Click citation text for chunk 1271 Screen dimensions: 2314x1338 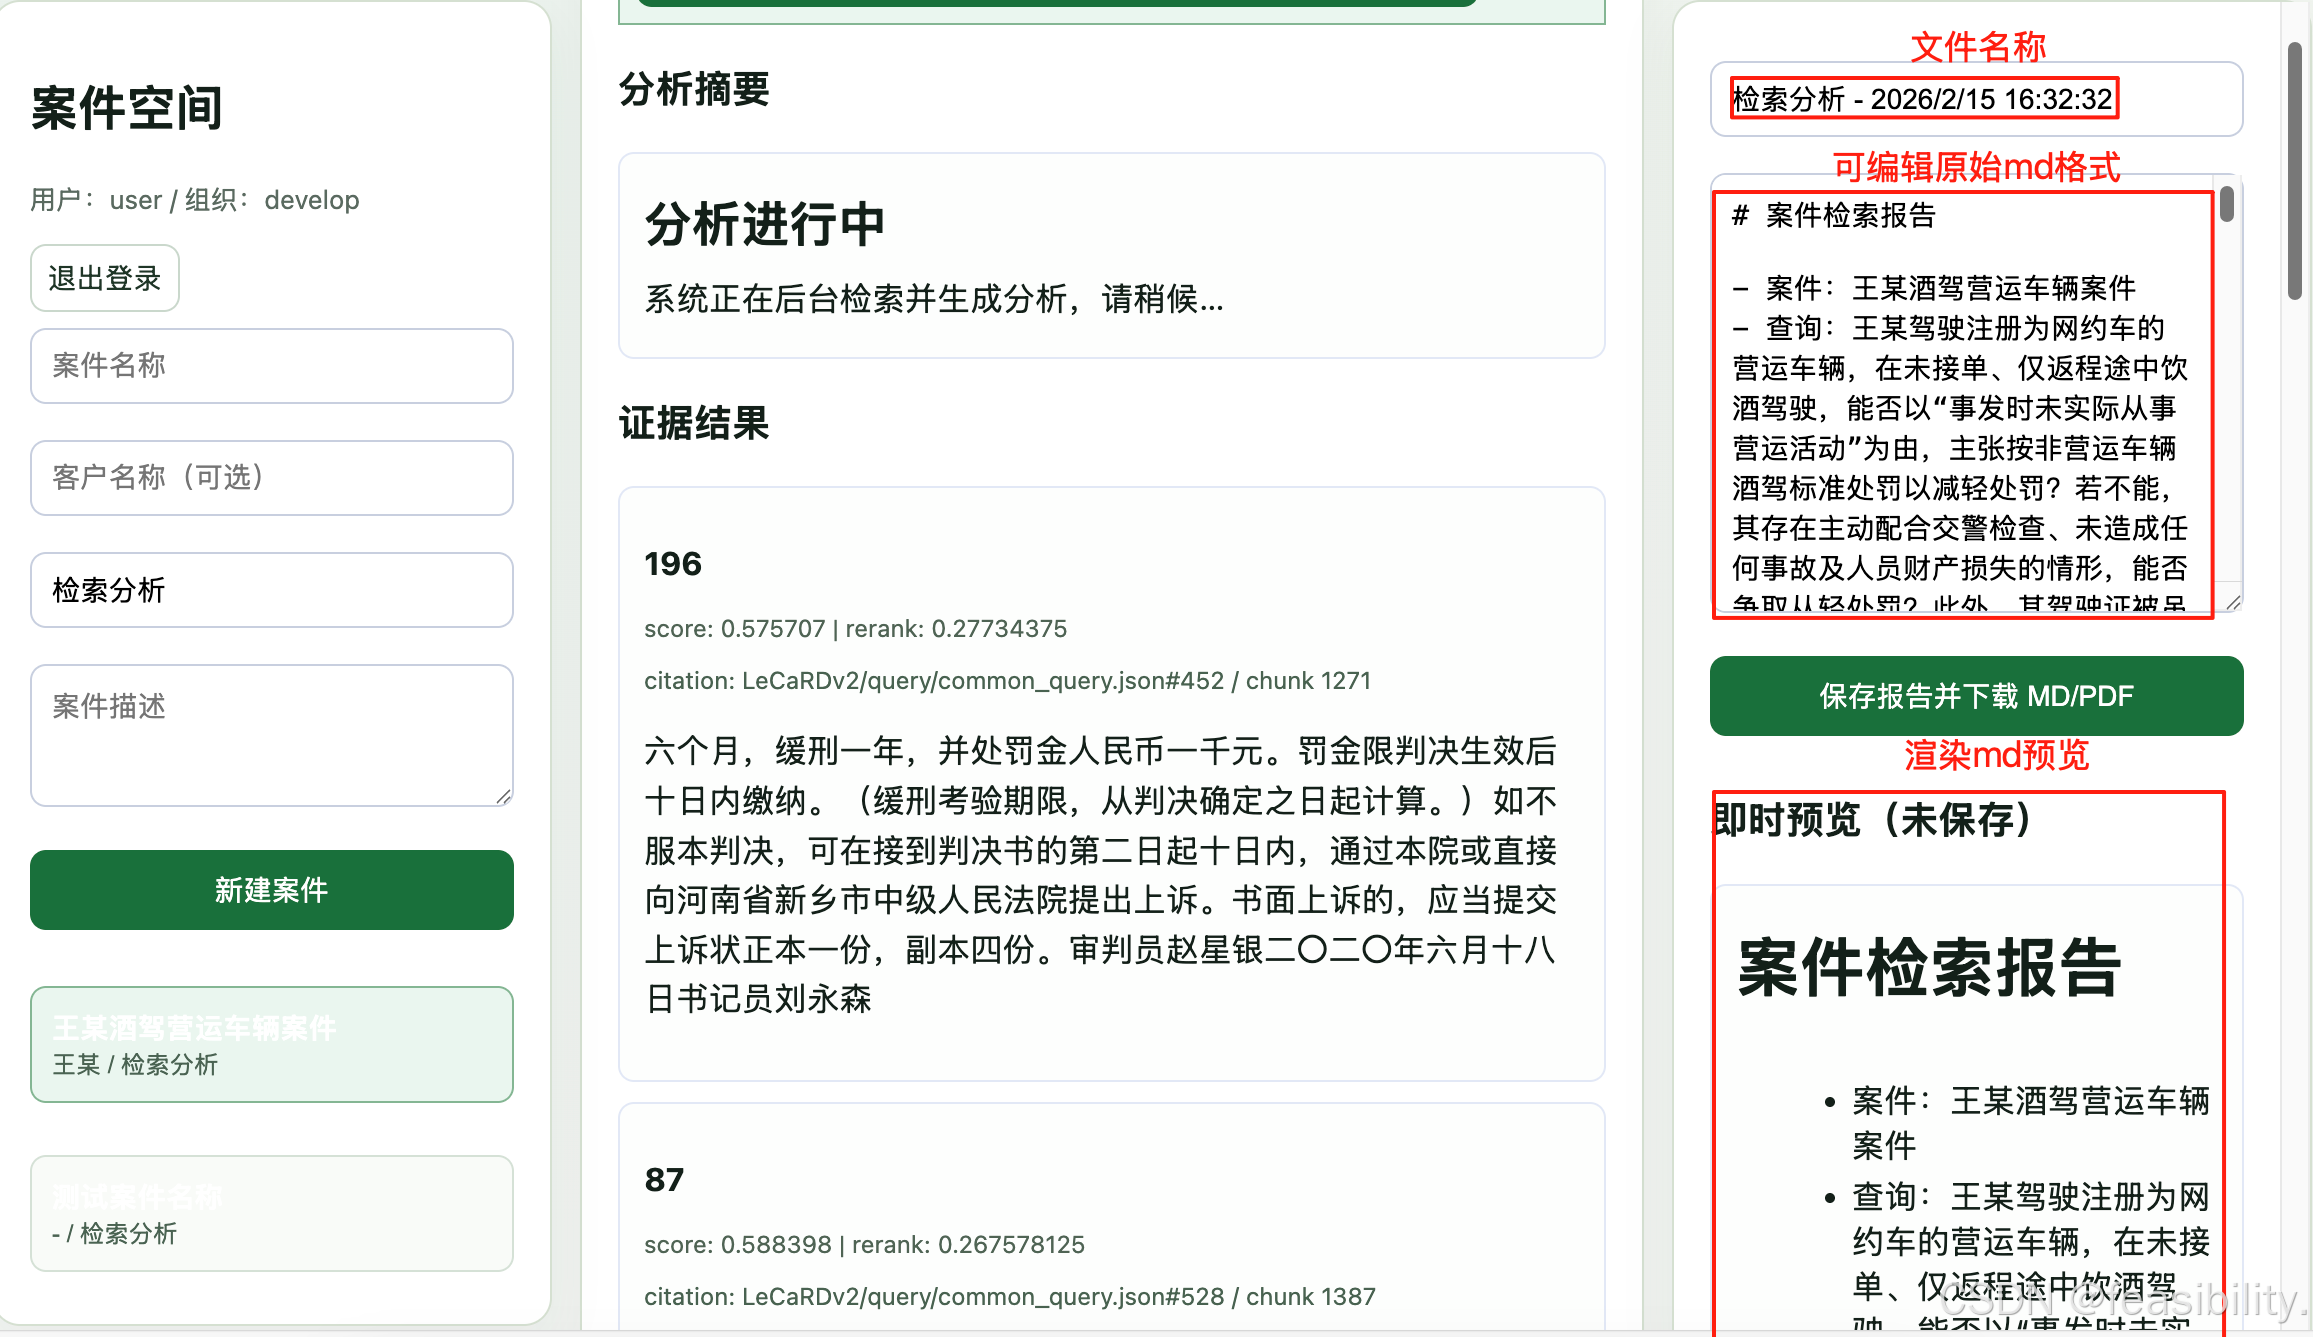1007,681
